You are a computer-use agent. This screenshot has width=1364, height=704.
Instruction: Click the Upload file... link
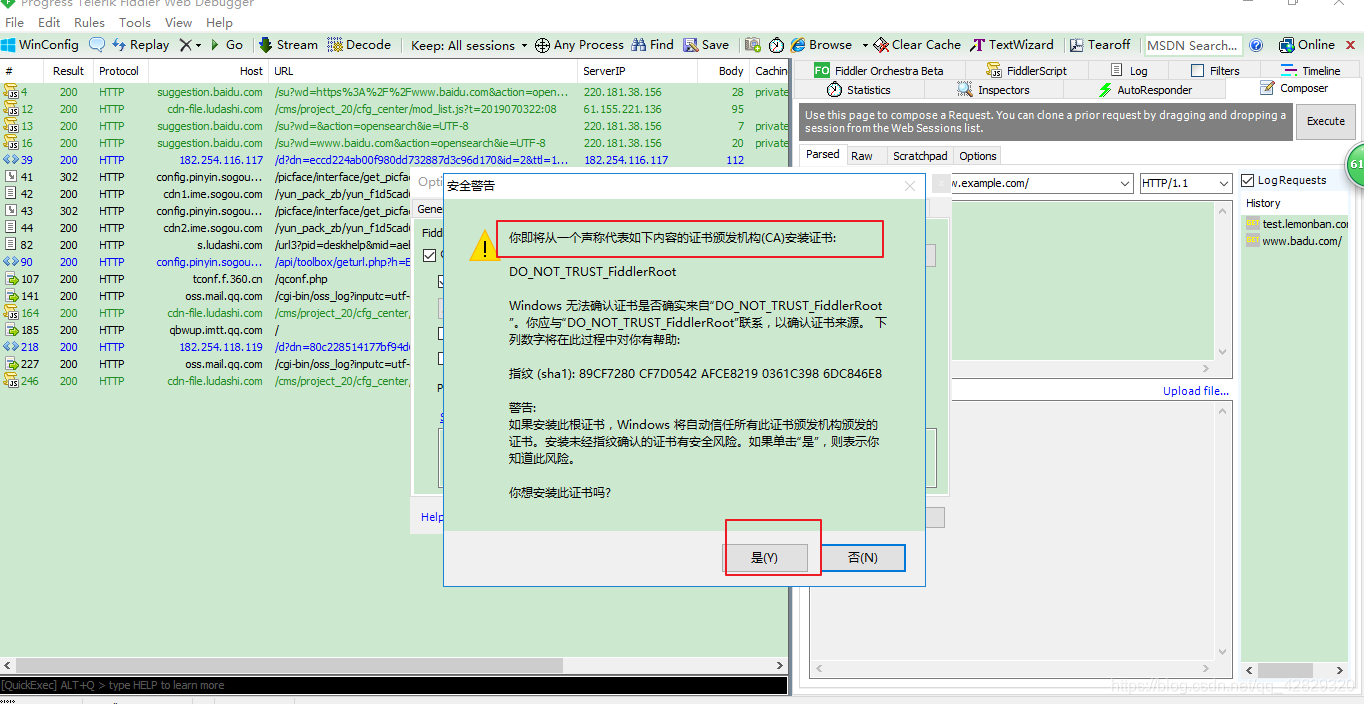[1196, 391]
